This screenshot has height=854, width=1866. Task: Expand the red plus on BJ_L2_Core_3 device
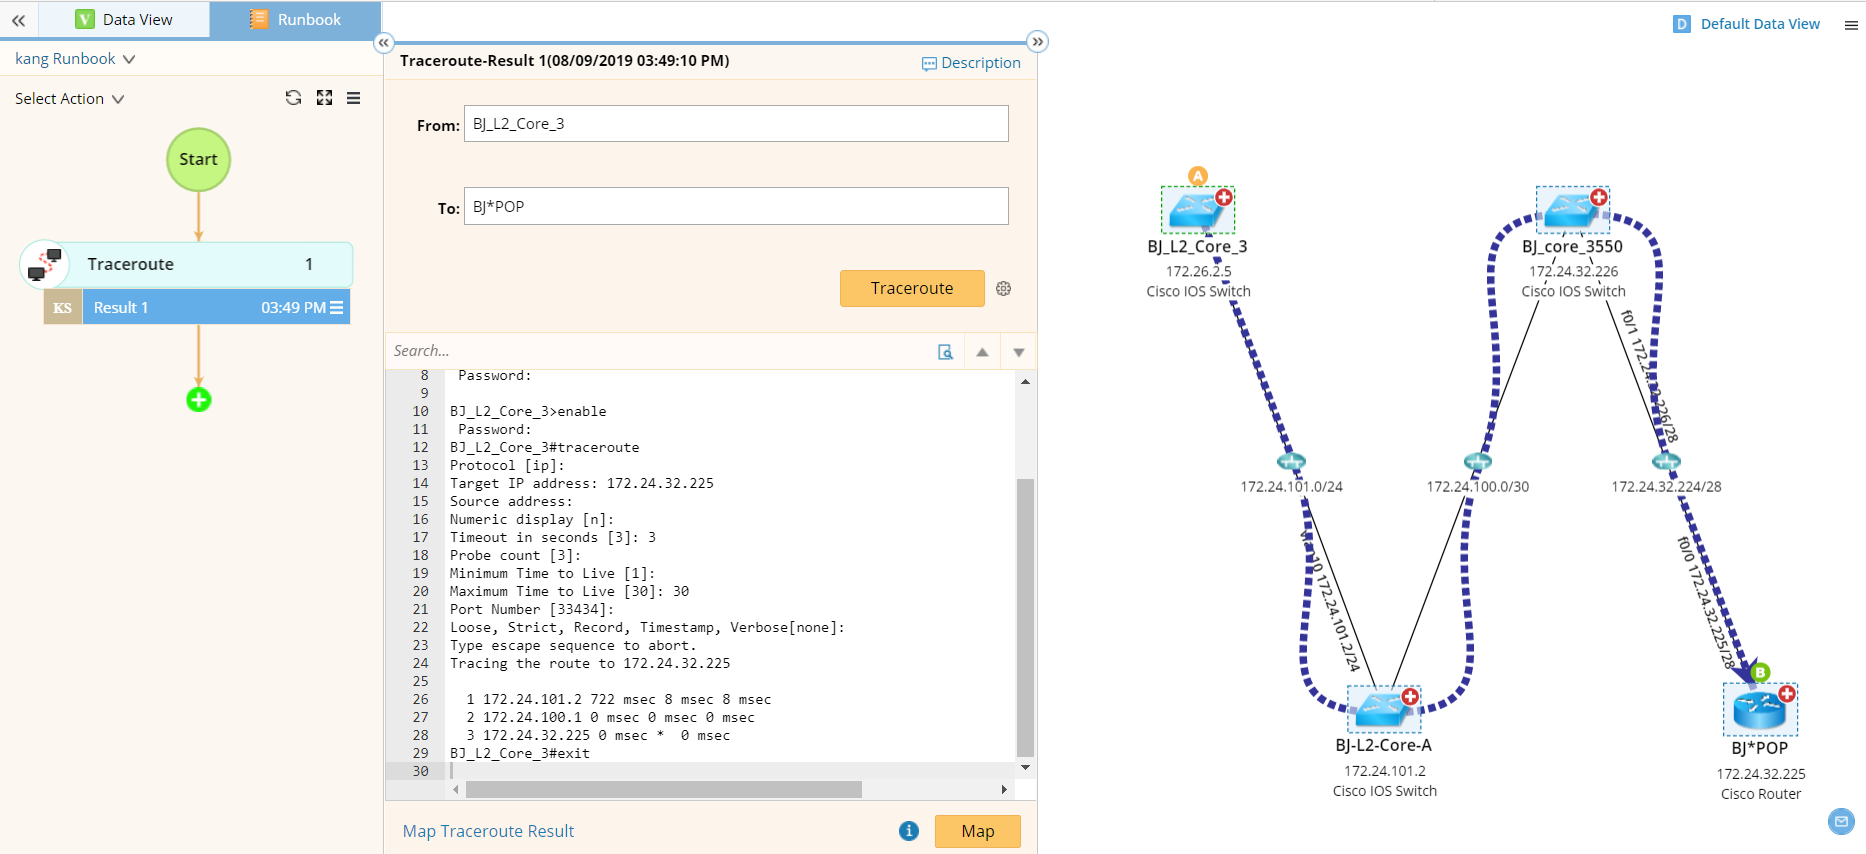pos(1224,198)
